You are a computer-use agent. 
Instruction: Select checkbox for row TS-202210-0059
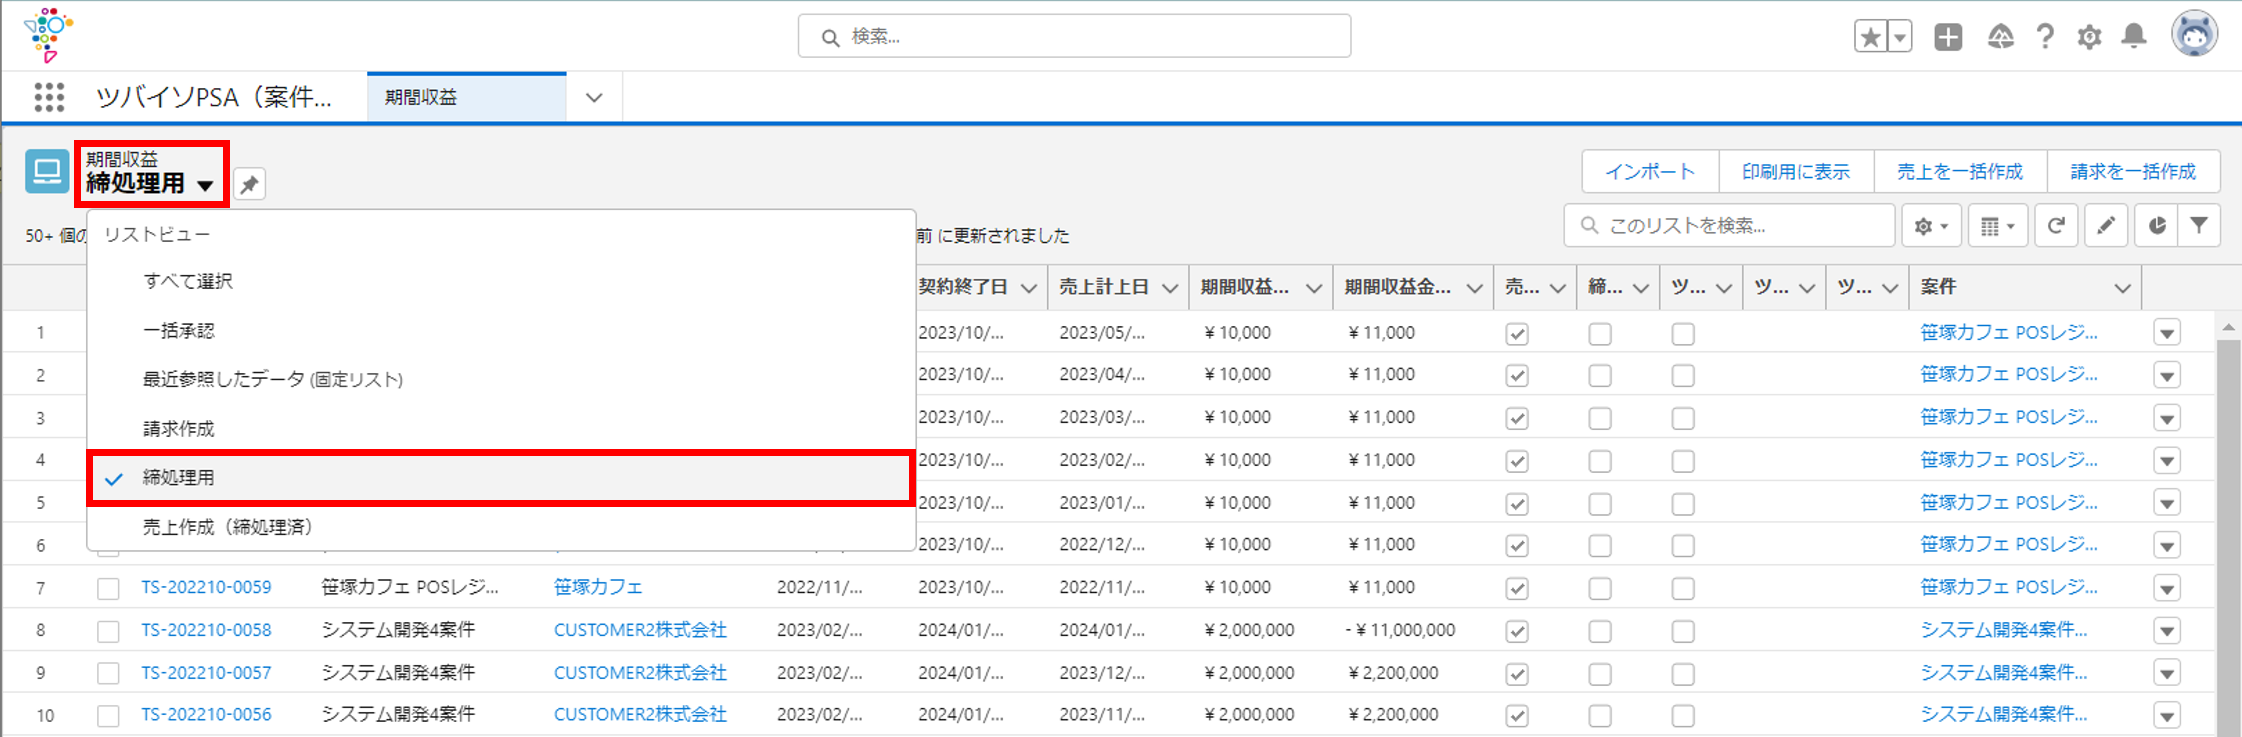108,589
